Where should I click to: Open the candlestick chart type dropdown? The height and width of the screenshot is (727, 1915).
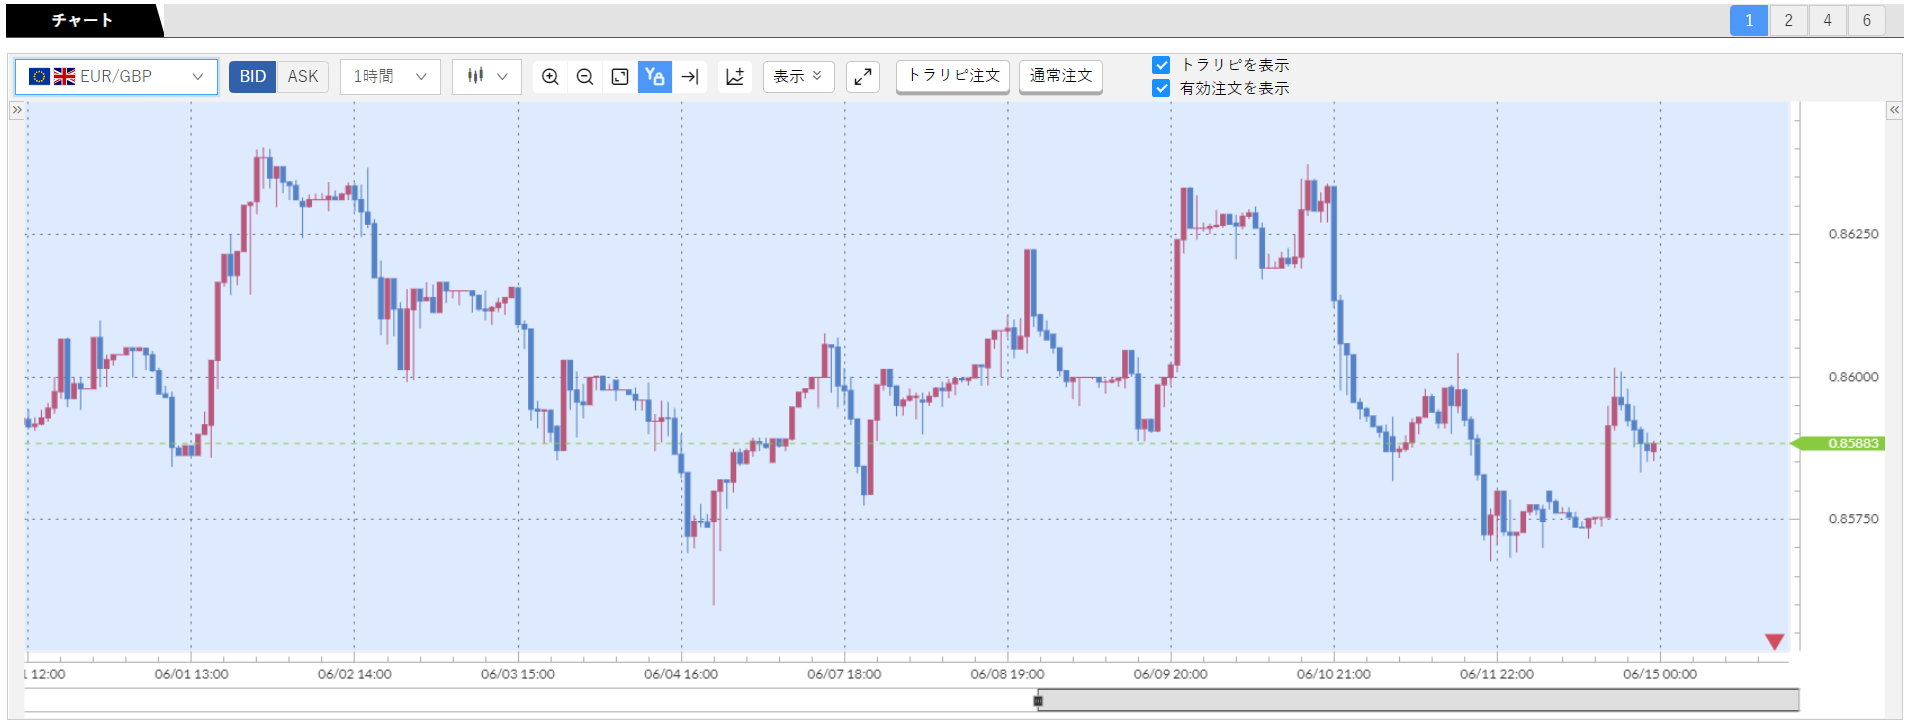coord(487,77)
